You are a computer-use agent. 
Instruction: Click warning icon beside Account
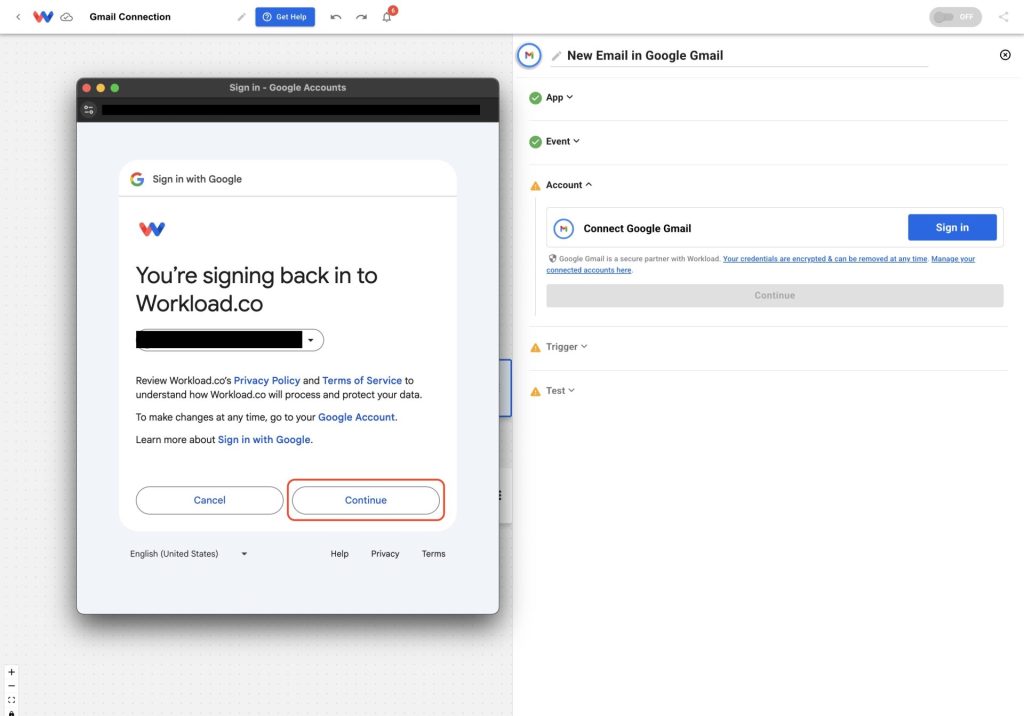click(536, 186)
